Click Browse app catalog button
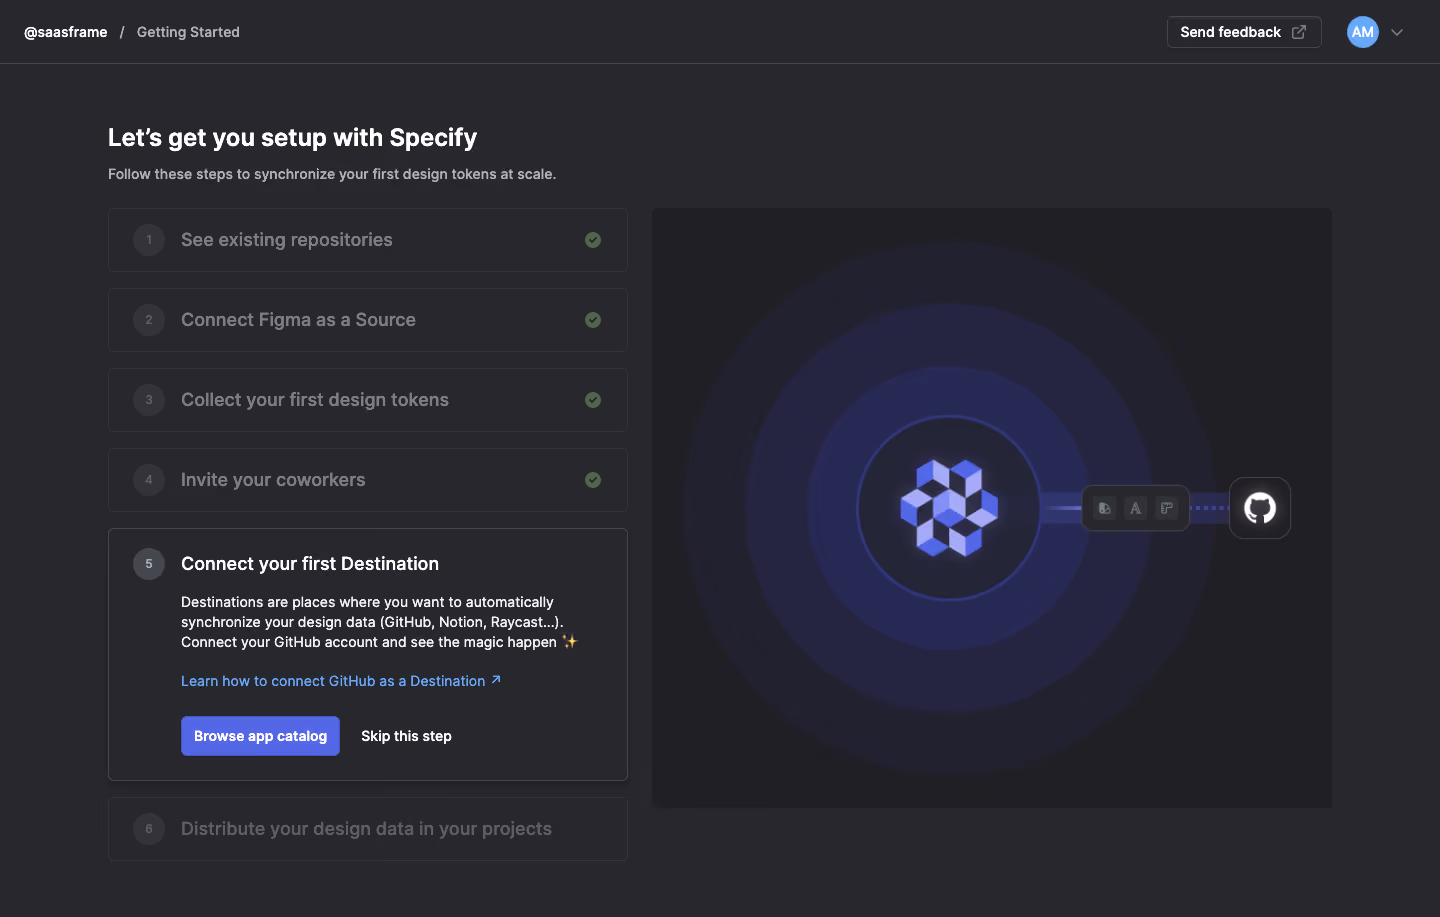Viewport: 1440px width, 917px height. [260, 736]
